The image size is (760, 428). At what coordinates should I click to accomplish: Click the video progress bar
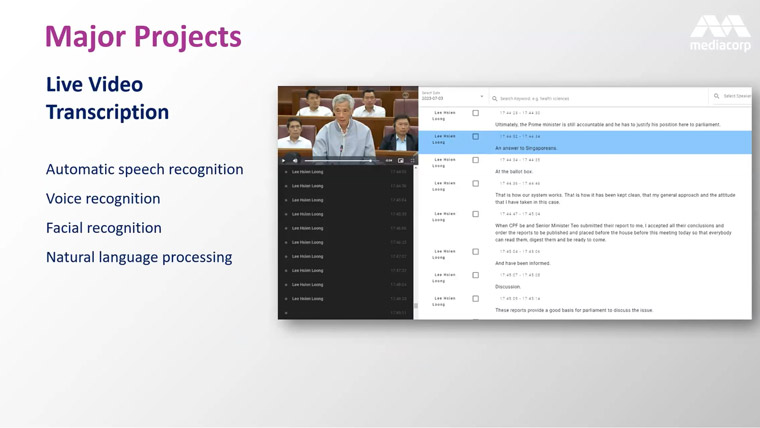point(341,160)
